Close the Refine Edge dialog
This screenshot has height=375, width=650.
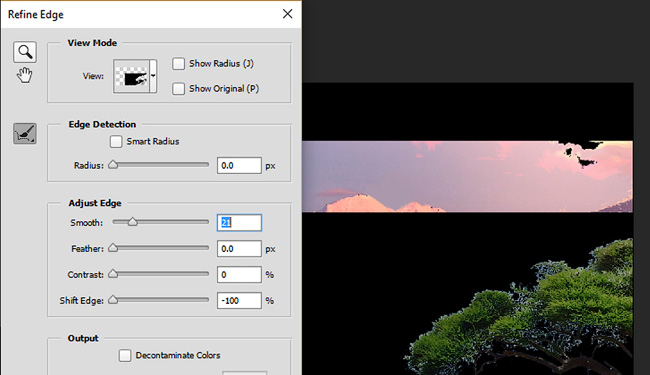point(287,14)
